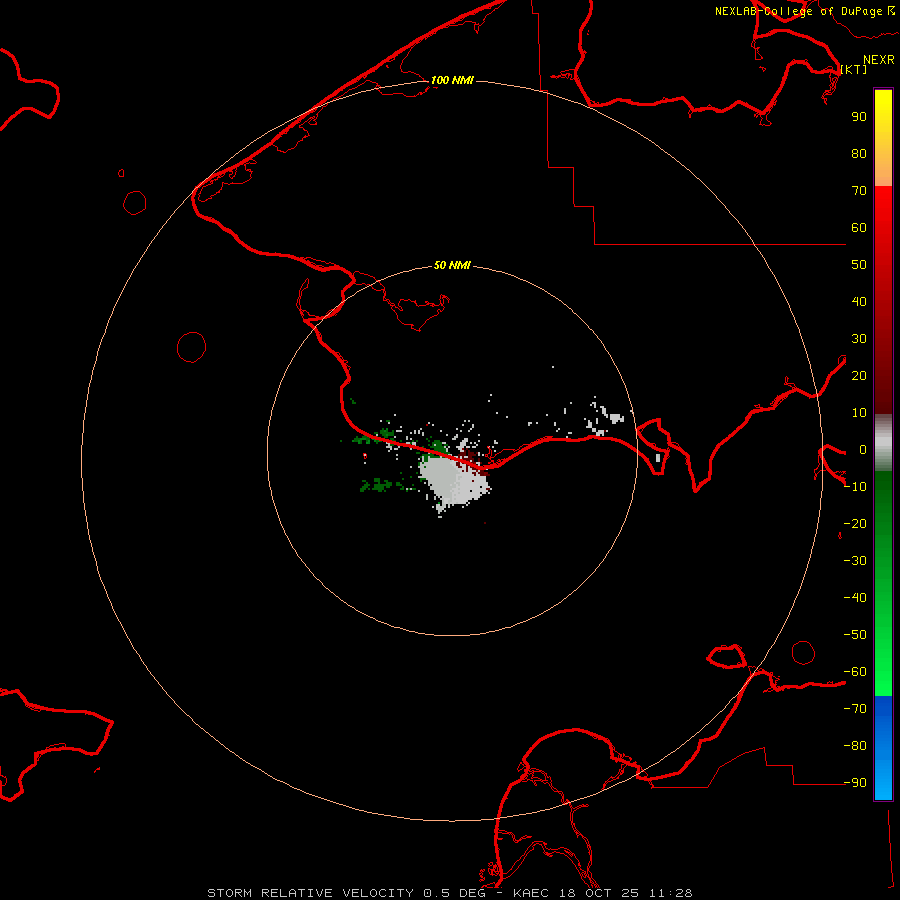Click the 40 value on velocity scale
The height and width of the screenshot is (900, 900).
click(x=859, y=302)
